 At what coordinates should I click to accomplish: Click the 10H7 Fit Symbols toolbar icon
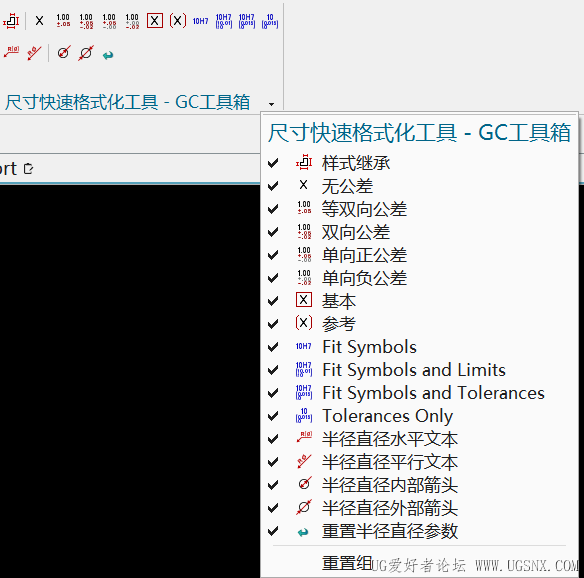[200, 21]
